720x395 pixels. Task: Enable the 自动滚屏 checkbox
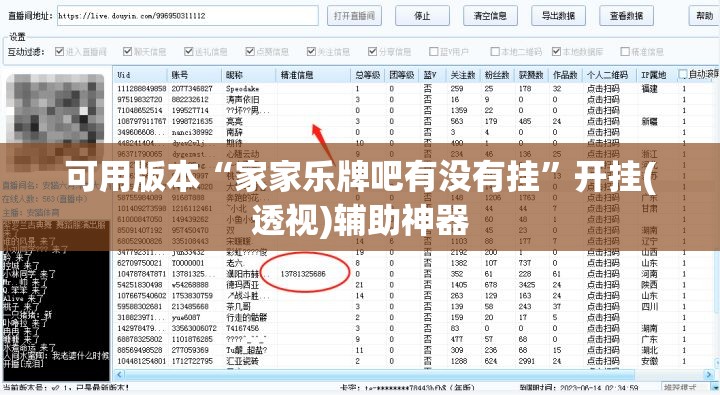click(x=683, y=74)
